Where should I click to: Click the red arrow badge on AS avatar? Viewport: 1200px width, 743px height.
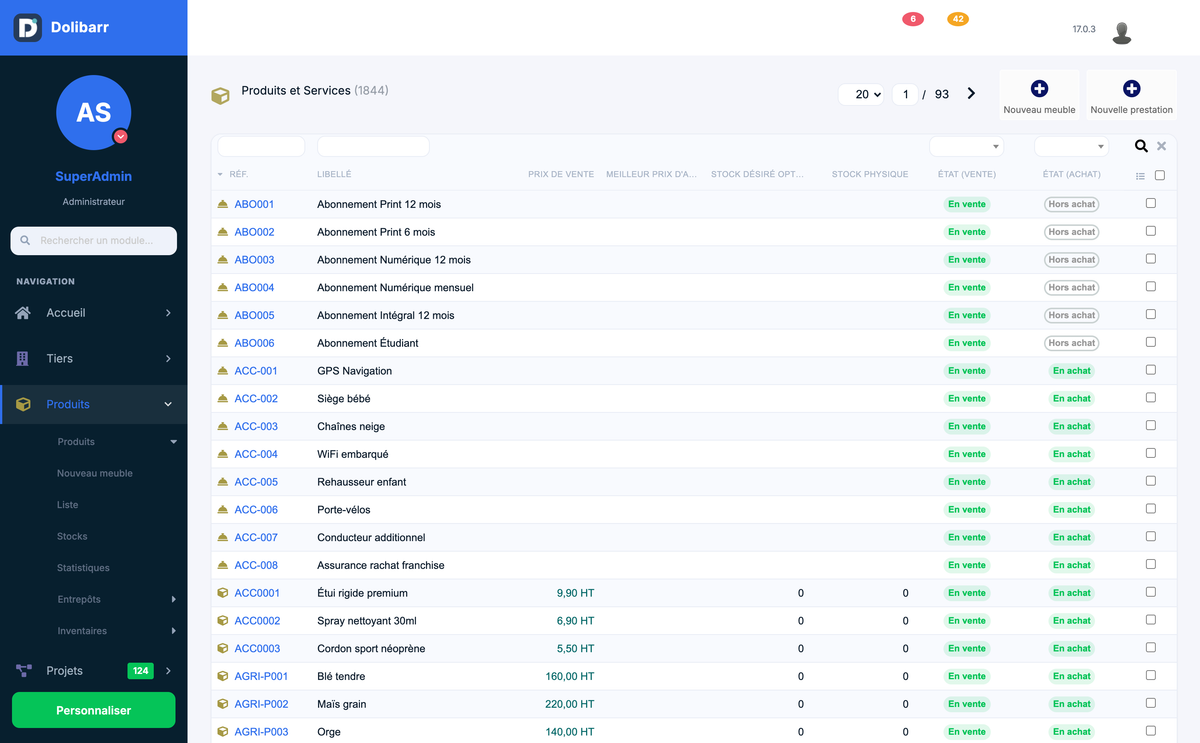pos(120,136)
